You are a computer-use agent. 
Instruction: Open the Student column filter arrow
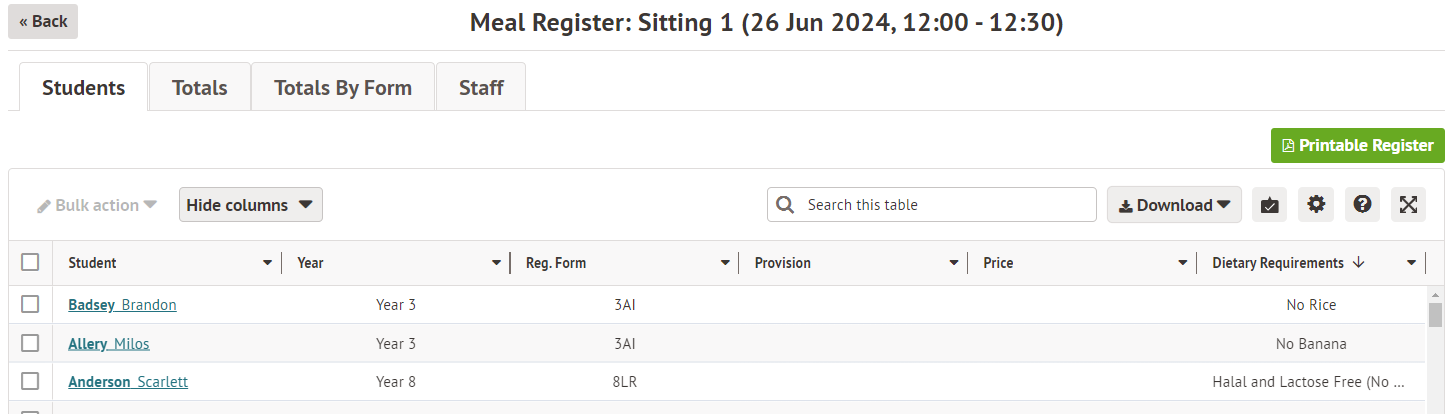267,263
